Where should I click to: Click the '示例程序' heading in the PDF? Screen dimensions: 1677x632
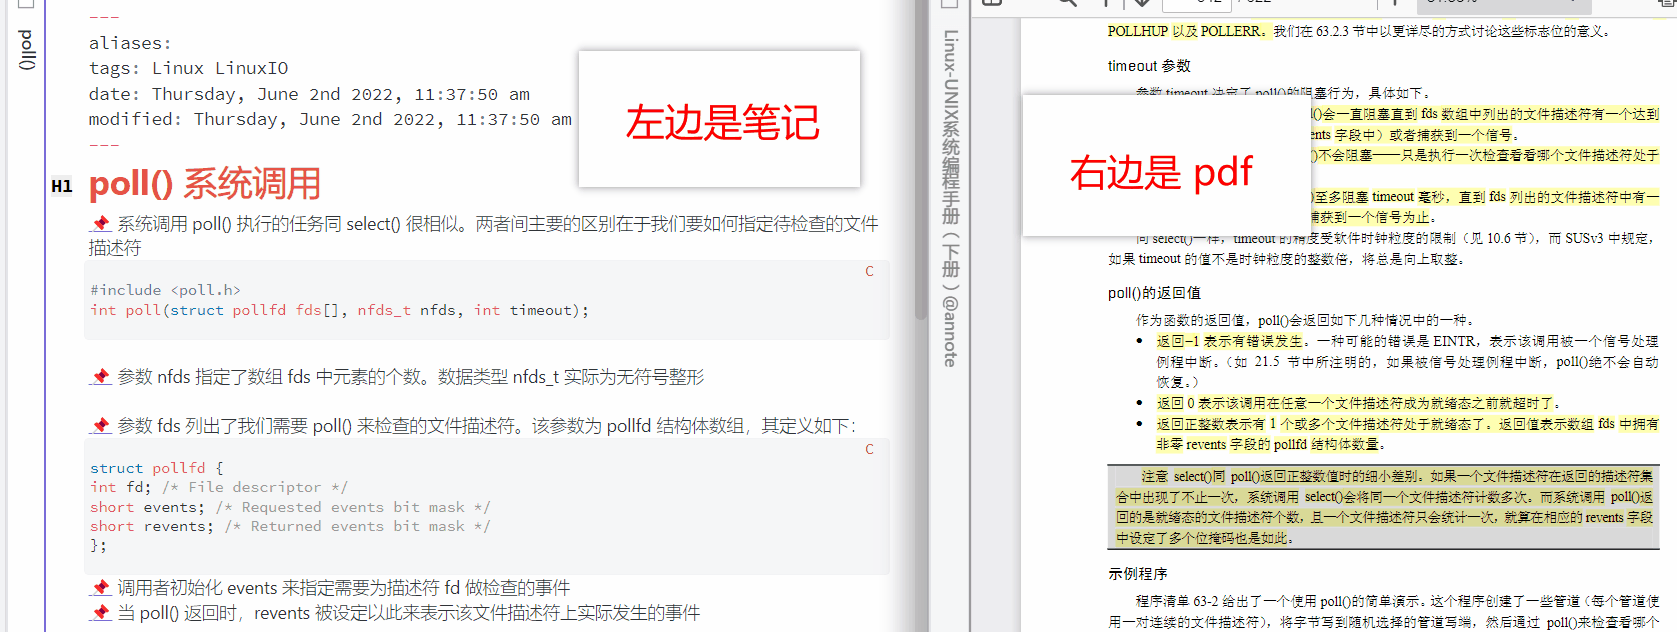click(x=1137, y=573)
